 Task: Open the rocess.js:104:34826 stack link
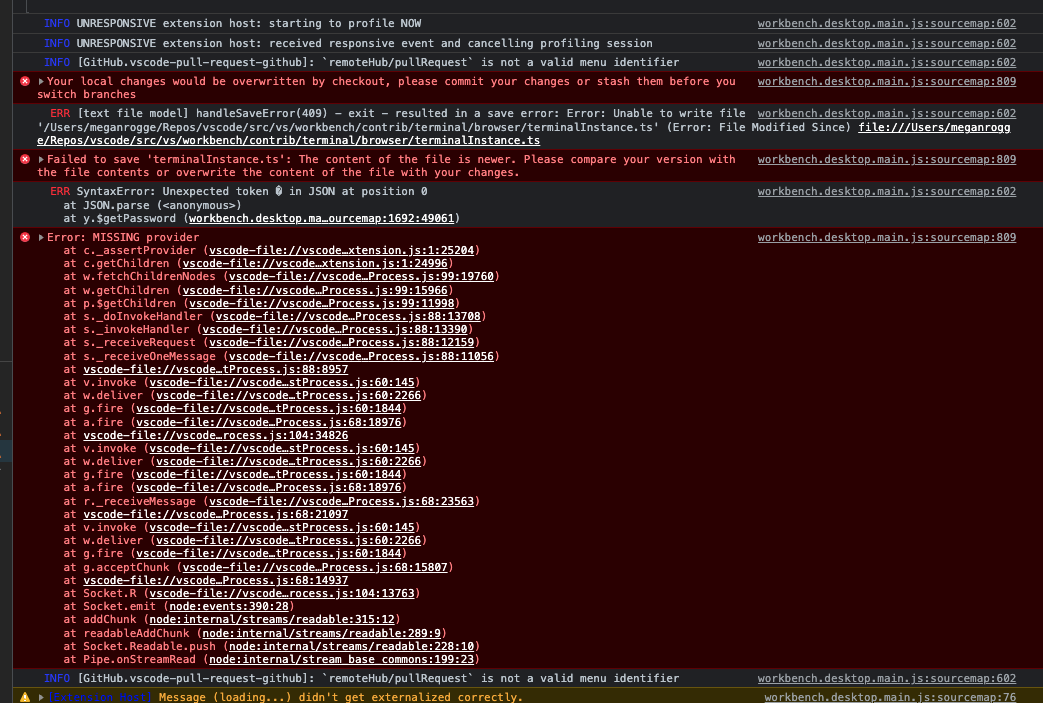(216, 436)
